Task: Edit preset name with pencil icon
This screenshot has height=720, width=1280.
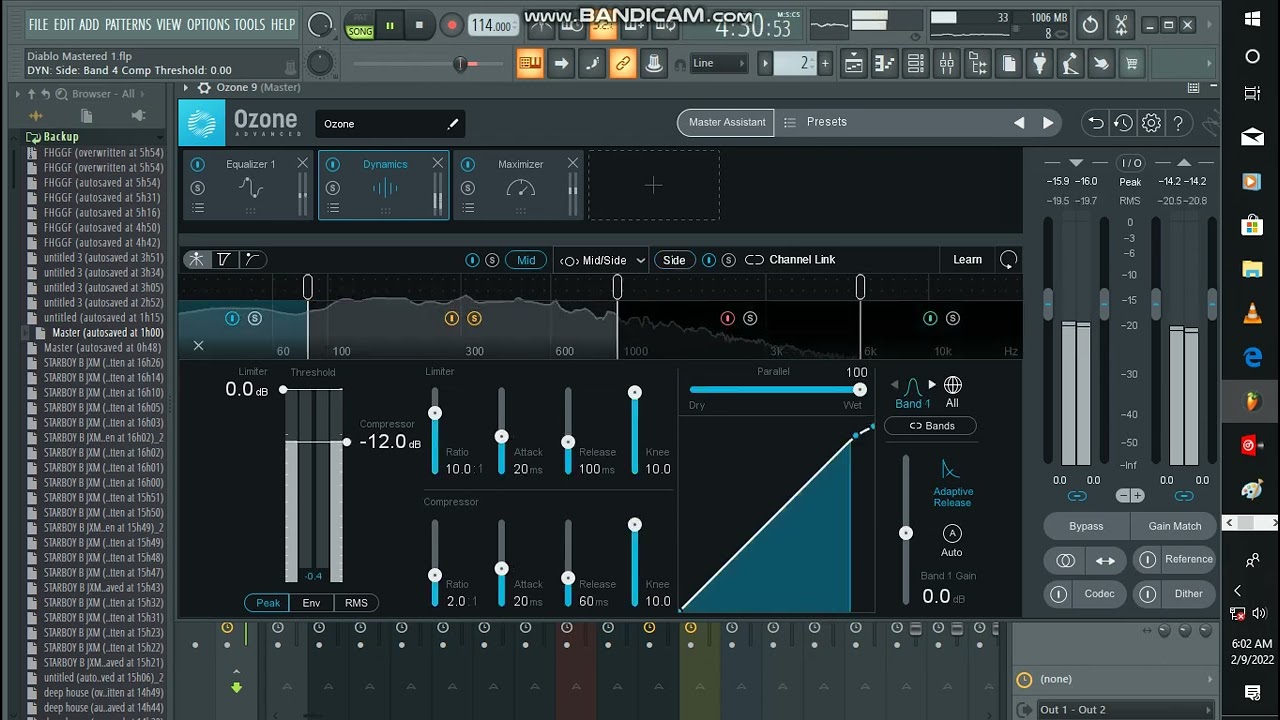Action: pos(453,124)
